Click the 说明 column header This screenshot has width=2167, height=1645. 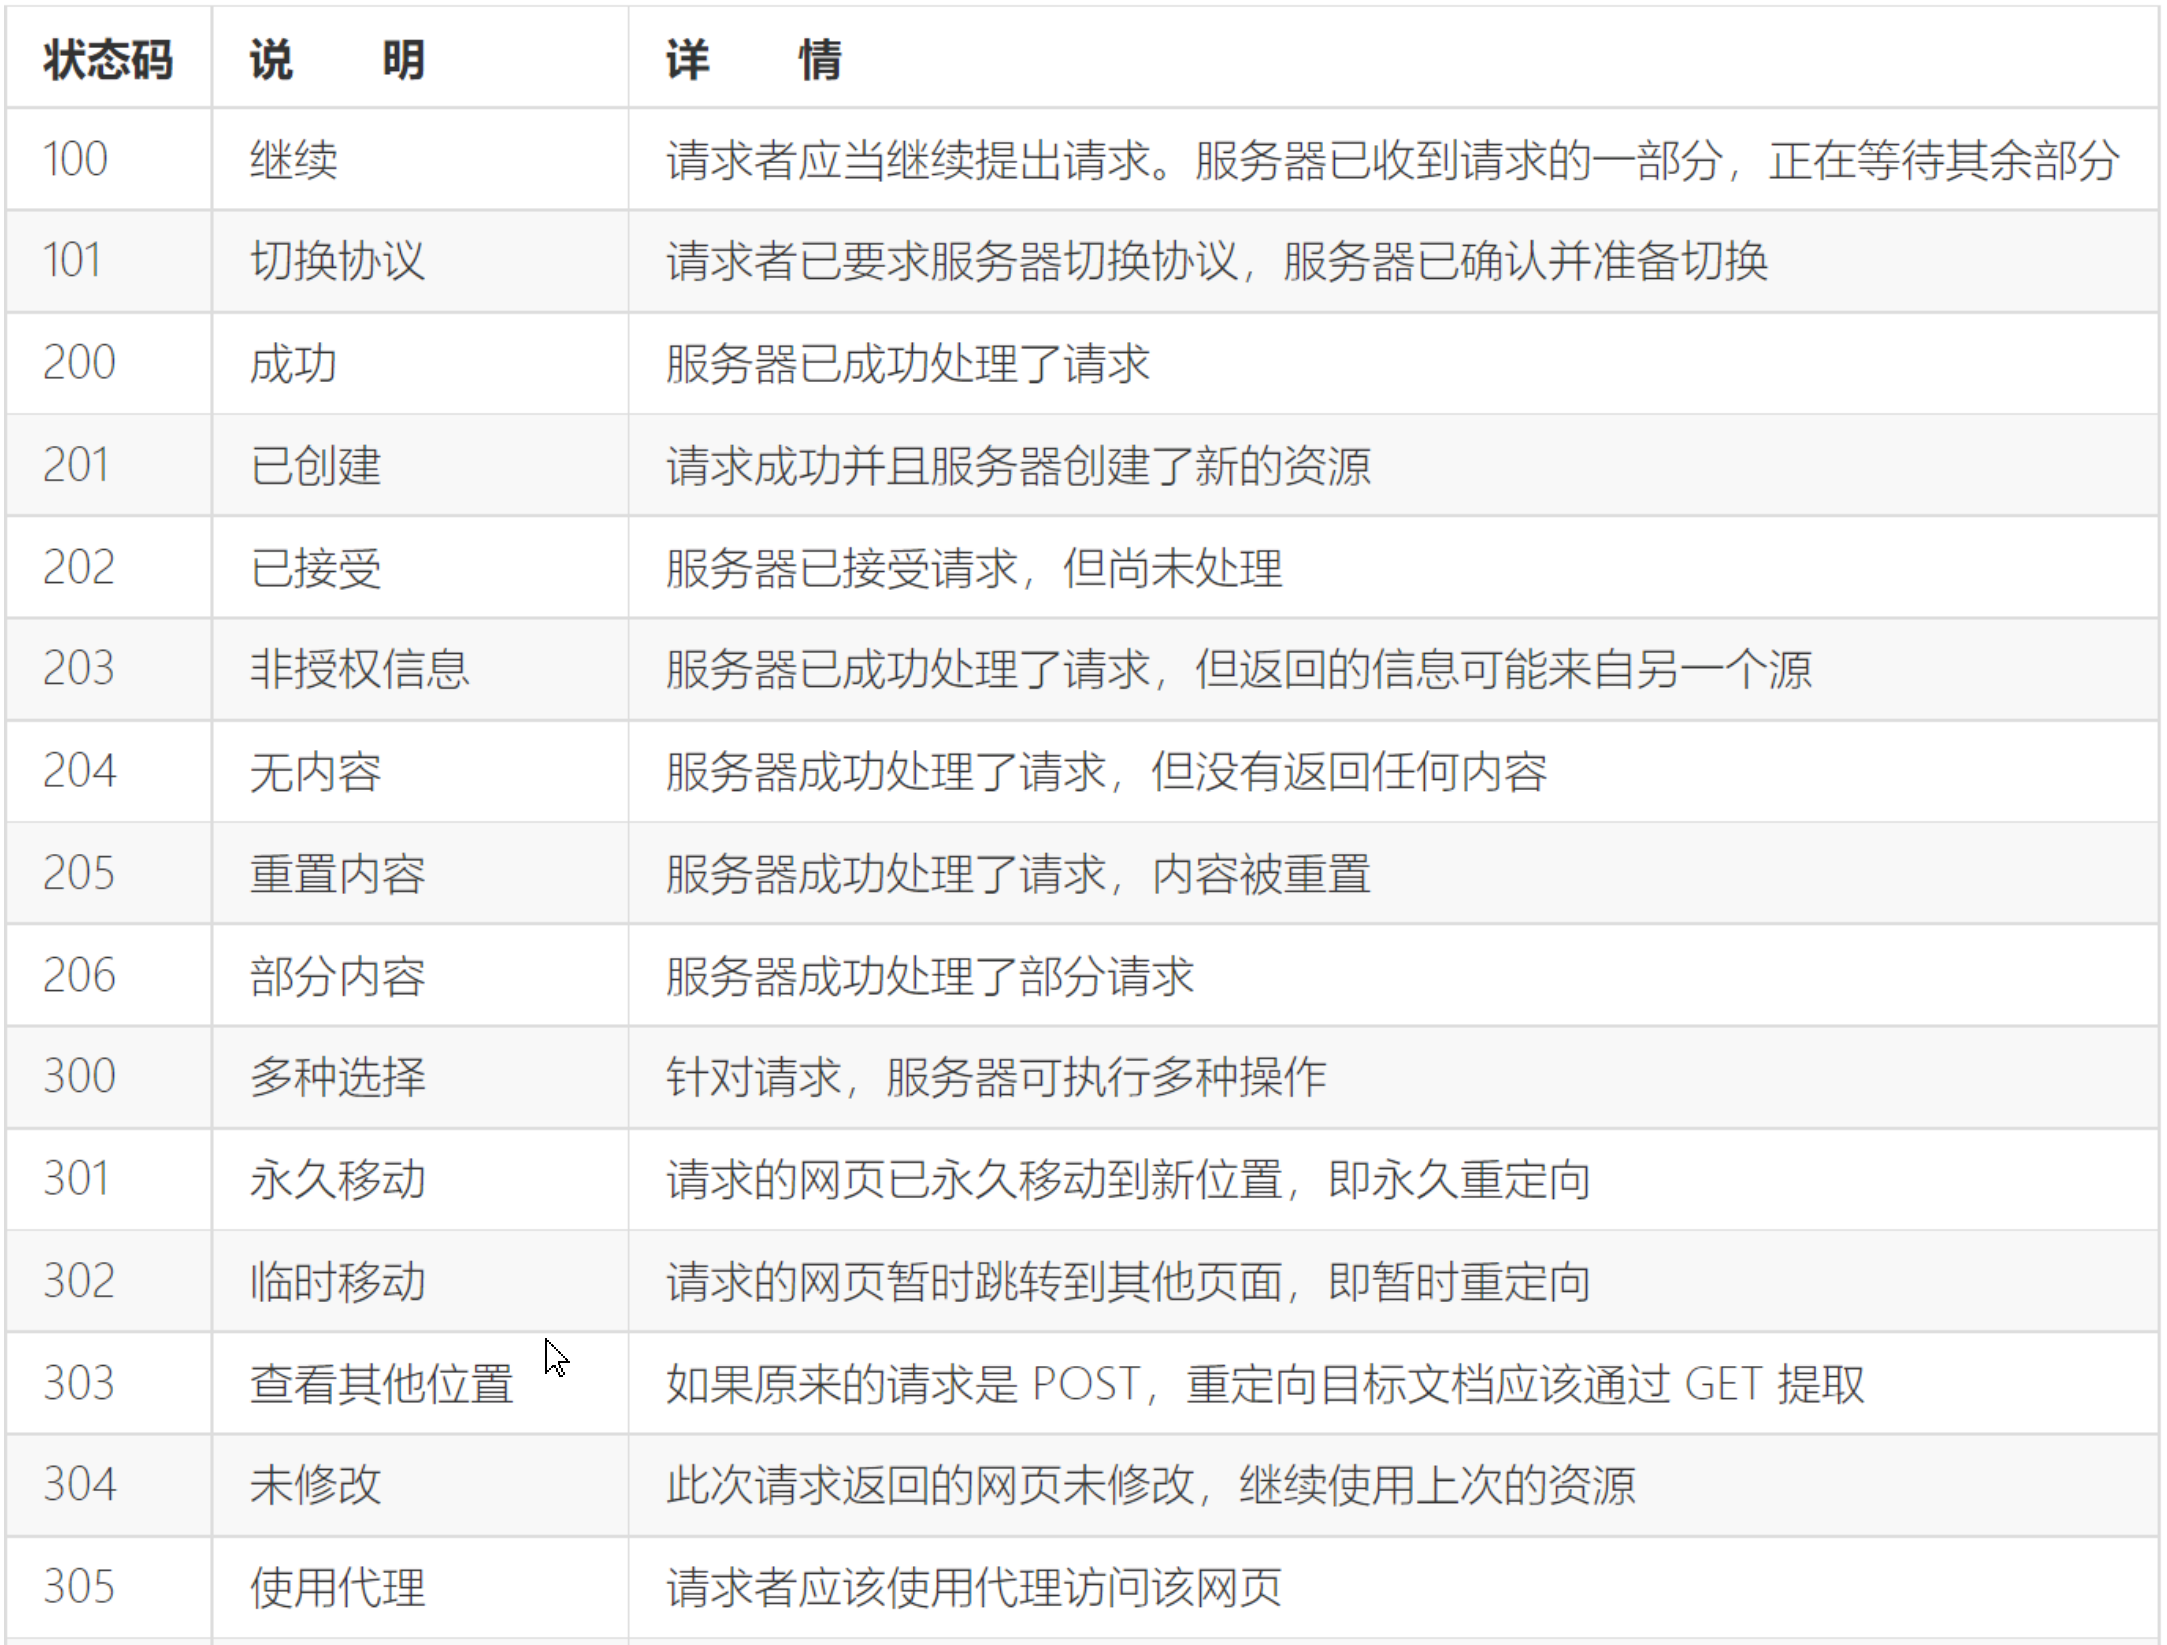(x=337, y=60)
